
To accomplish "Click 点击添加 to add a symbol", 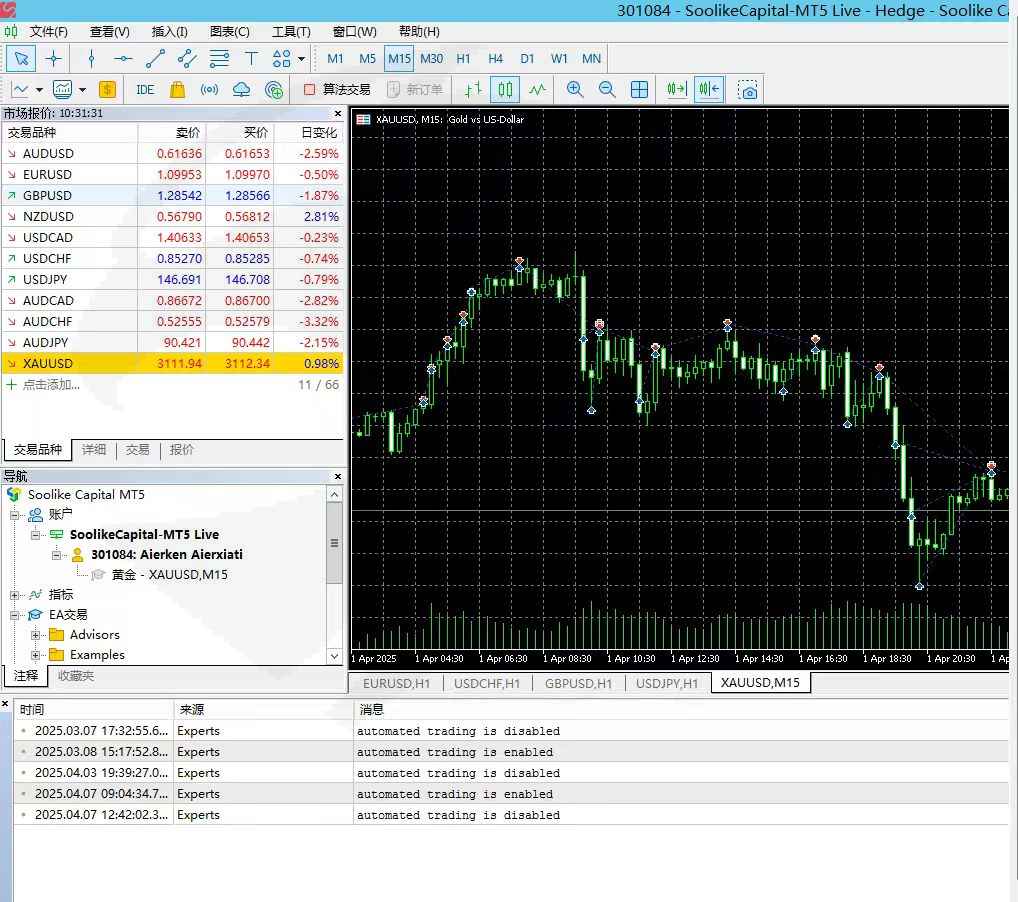I will pos(51,385).
